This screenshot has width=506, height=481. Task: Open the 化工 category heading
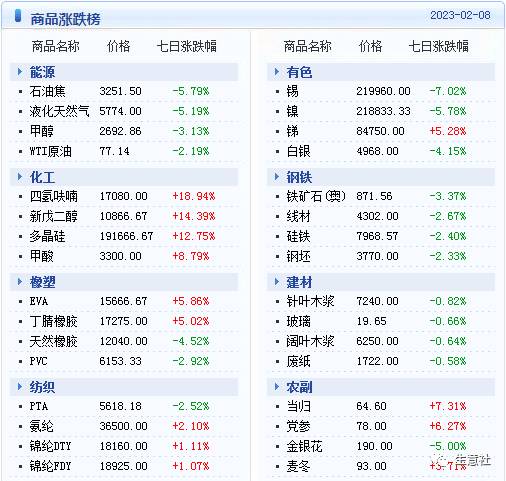coord(42,177)
